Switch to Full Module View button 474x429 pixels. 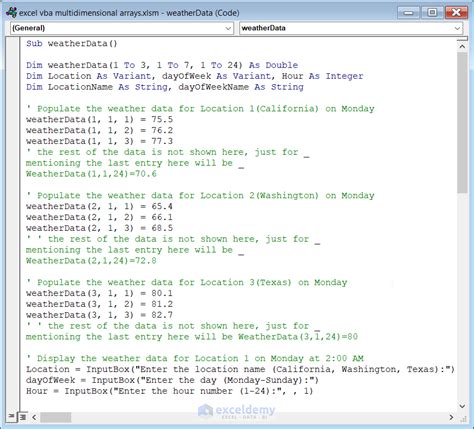[23, 417]
